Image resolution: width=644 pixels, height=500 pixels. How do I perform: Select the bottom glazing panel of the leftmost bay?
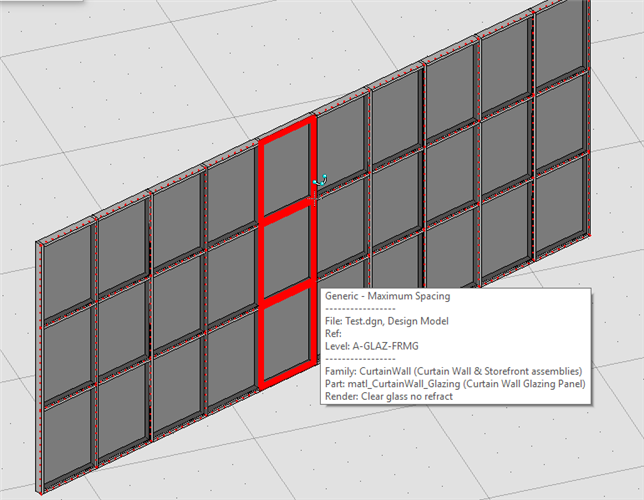pos(68,437)
